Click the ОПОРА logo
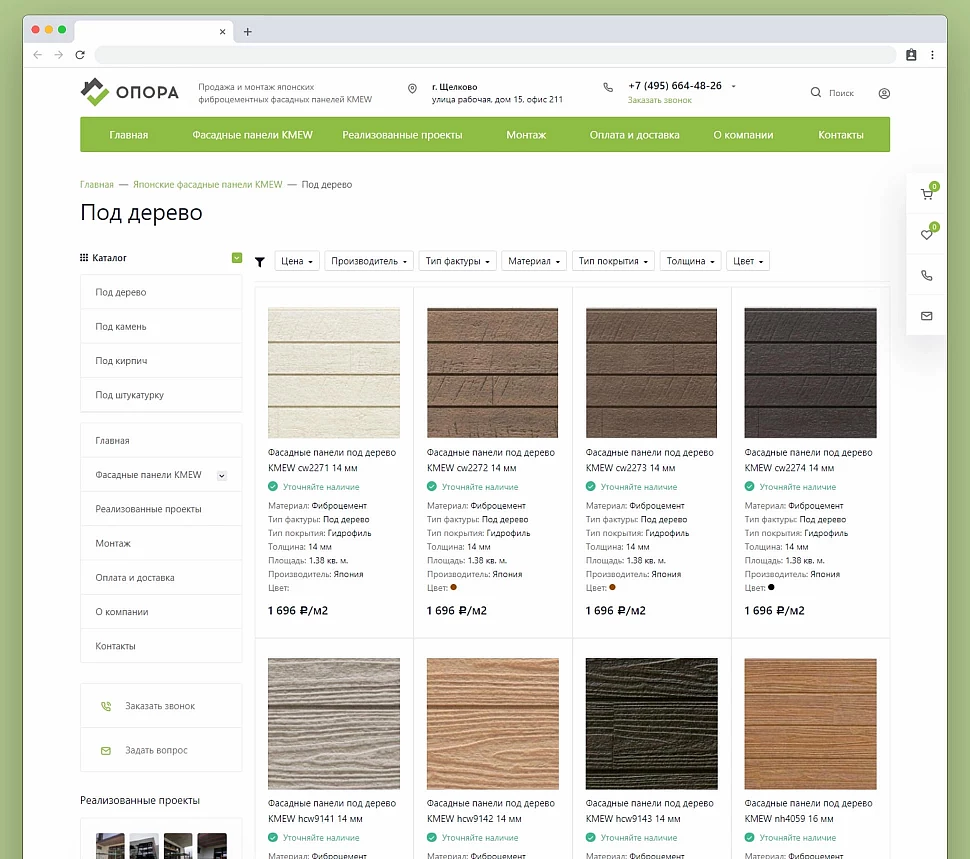The height and width of the screenshot is (859, 970). tap(130, 93)
